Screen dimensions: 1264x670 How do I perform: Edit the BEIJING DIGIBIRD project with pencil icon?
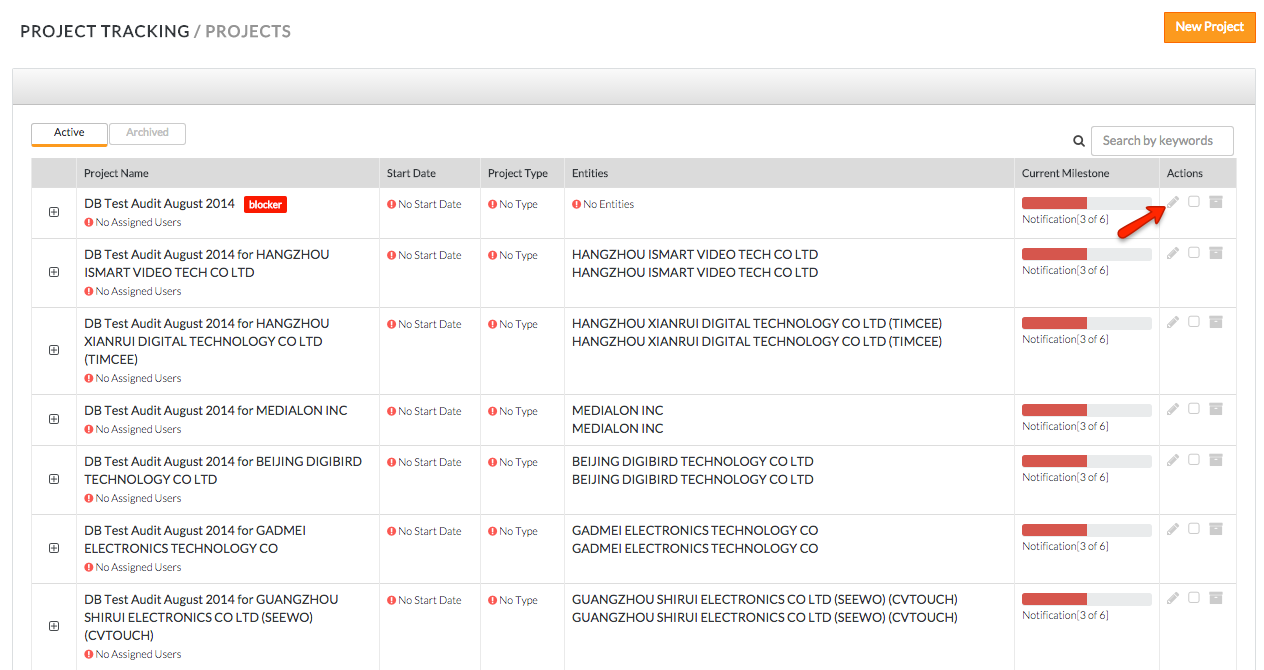click(x=1173, y=460)
